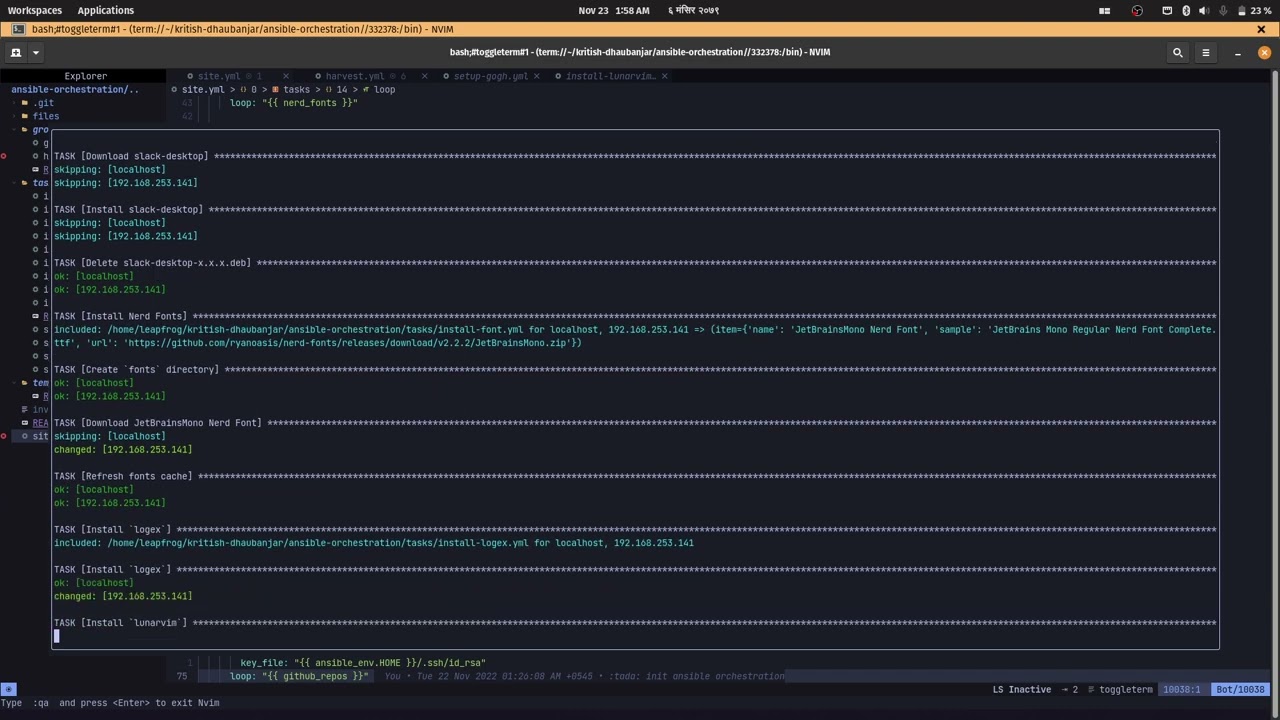Click the 'TASK [Install `lunarvim`]' line
This screenshot has height=720, width=1280.
coord(635,623)
